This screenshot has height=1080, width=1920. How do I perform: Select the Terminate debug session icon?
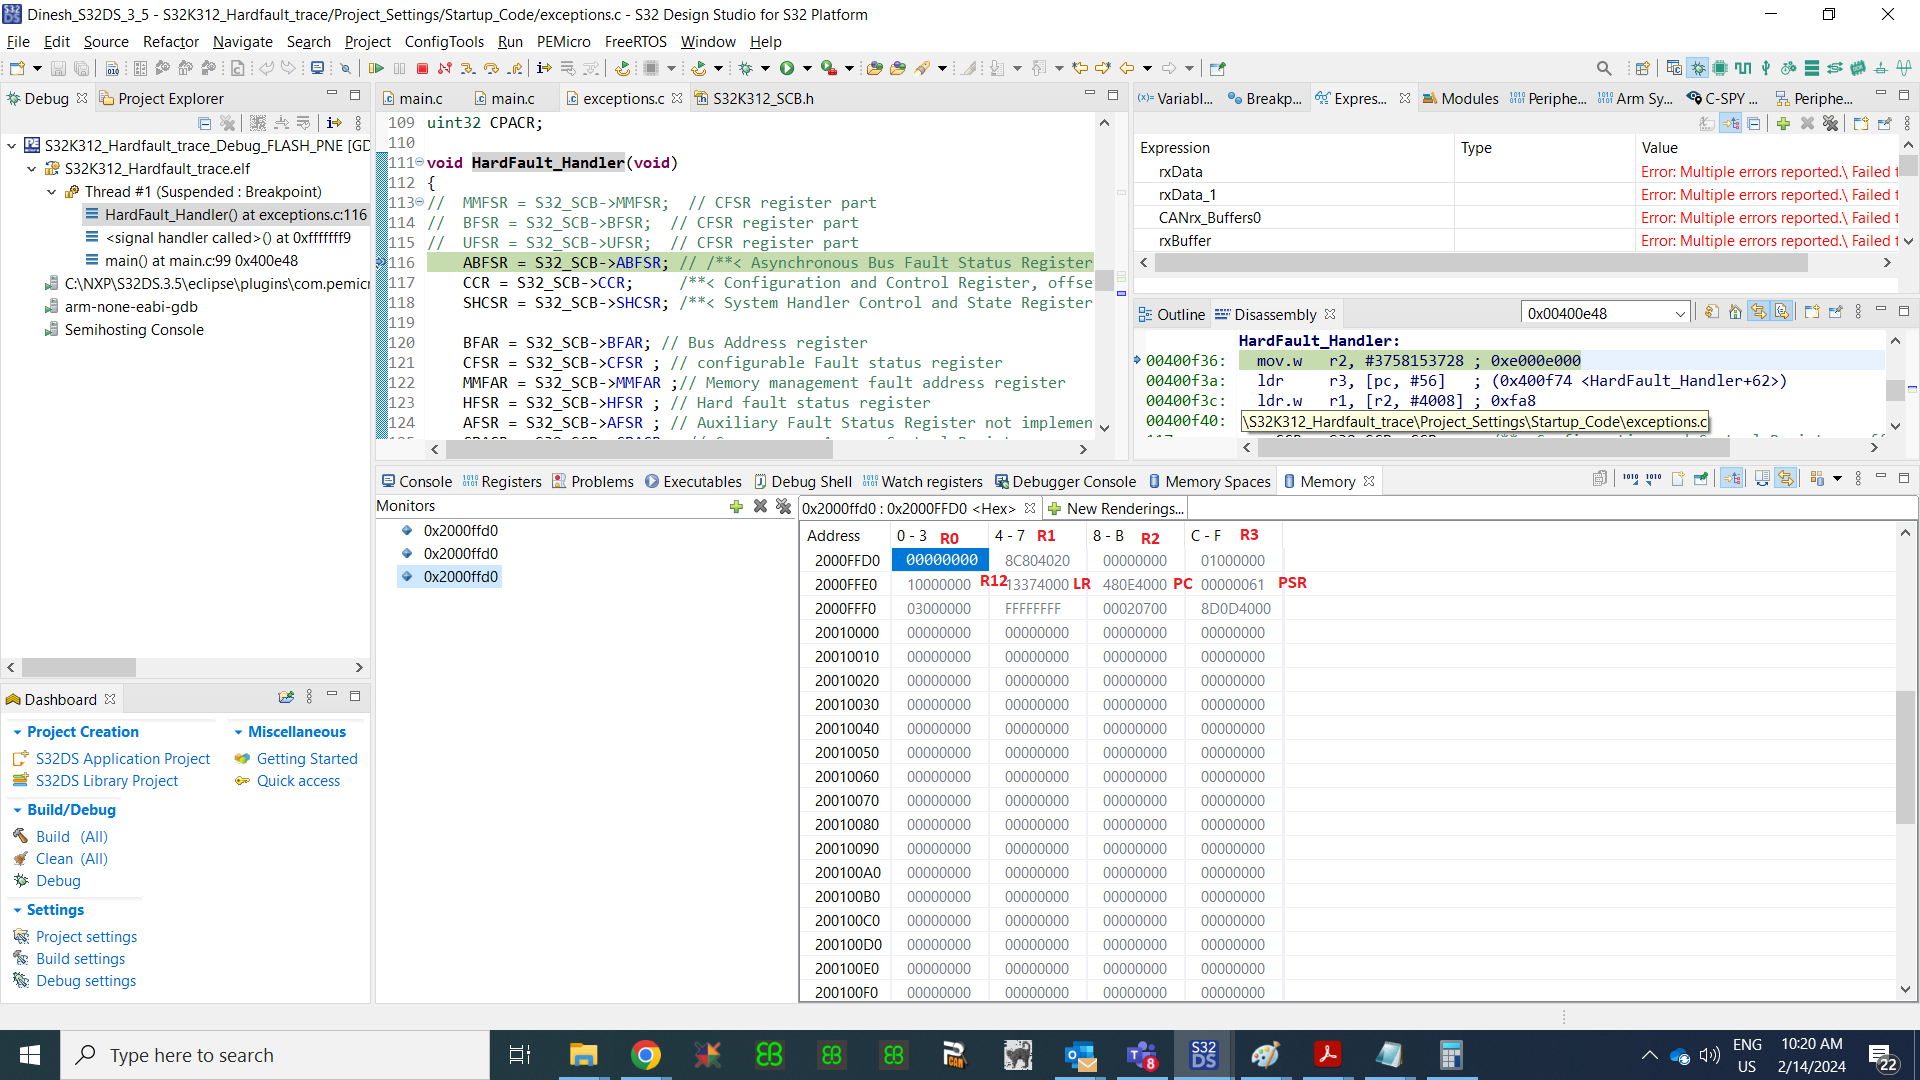coord(423,67)
